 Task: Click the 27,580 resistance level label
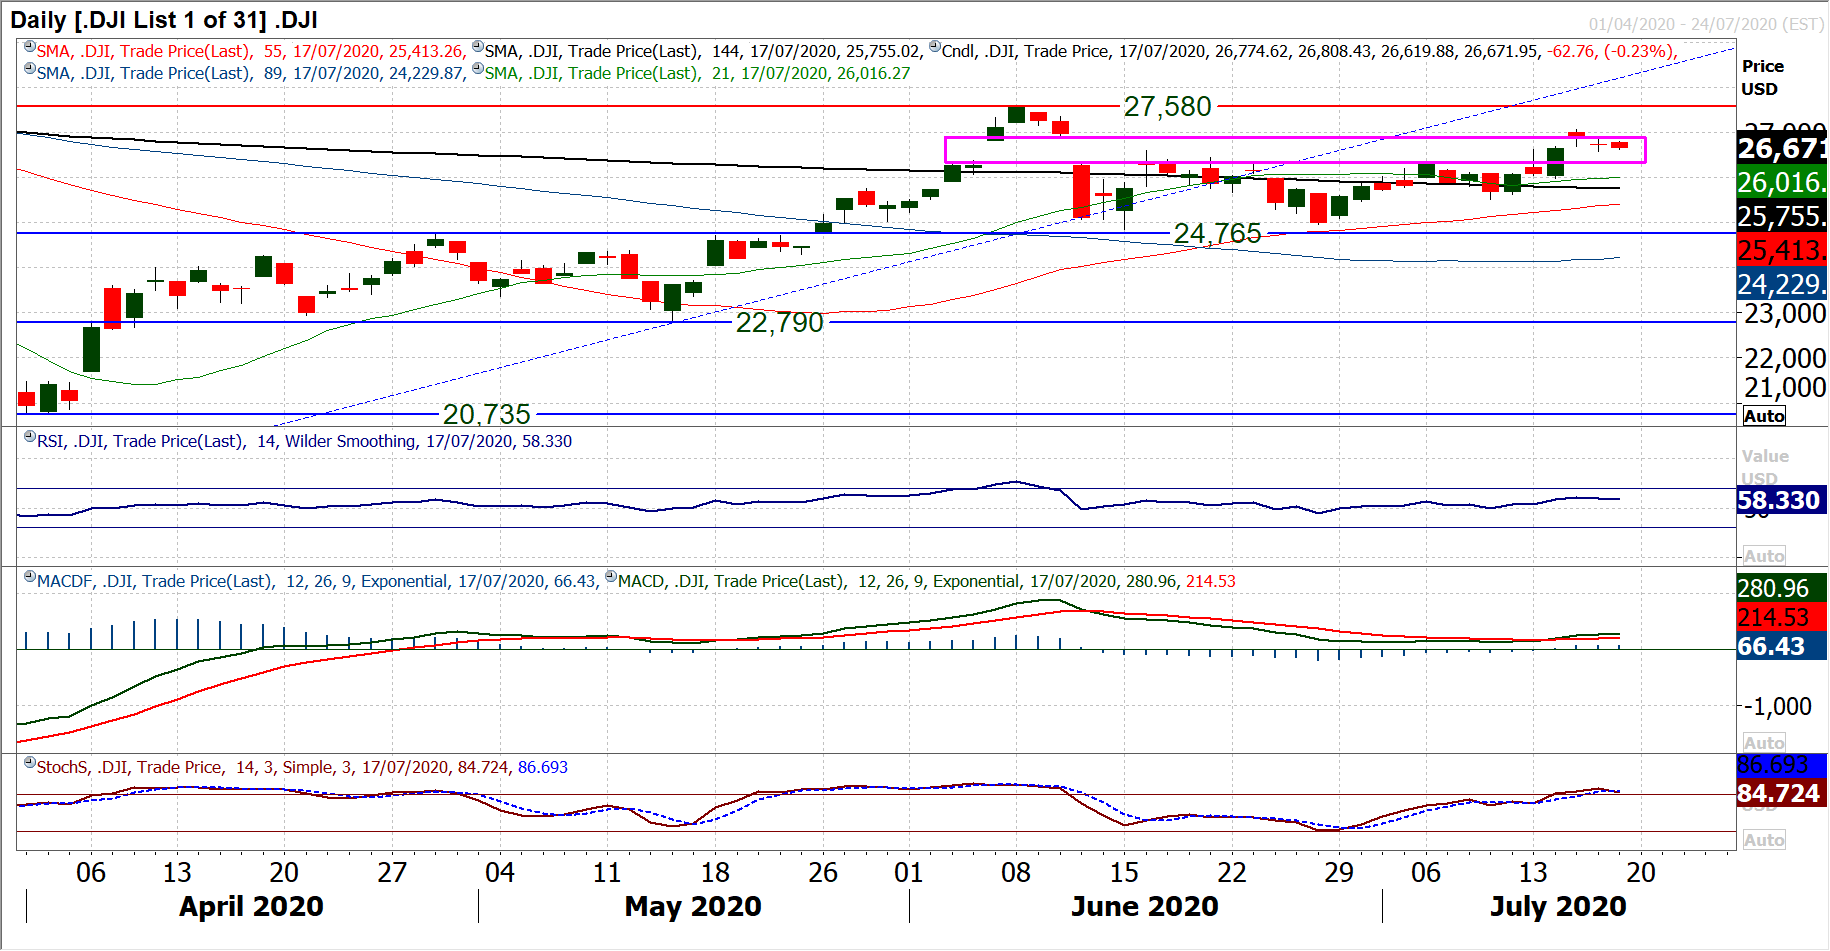click(1167, 106)
